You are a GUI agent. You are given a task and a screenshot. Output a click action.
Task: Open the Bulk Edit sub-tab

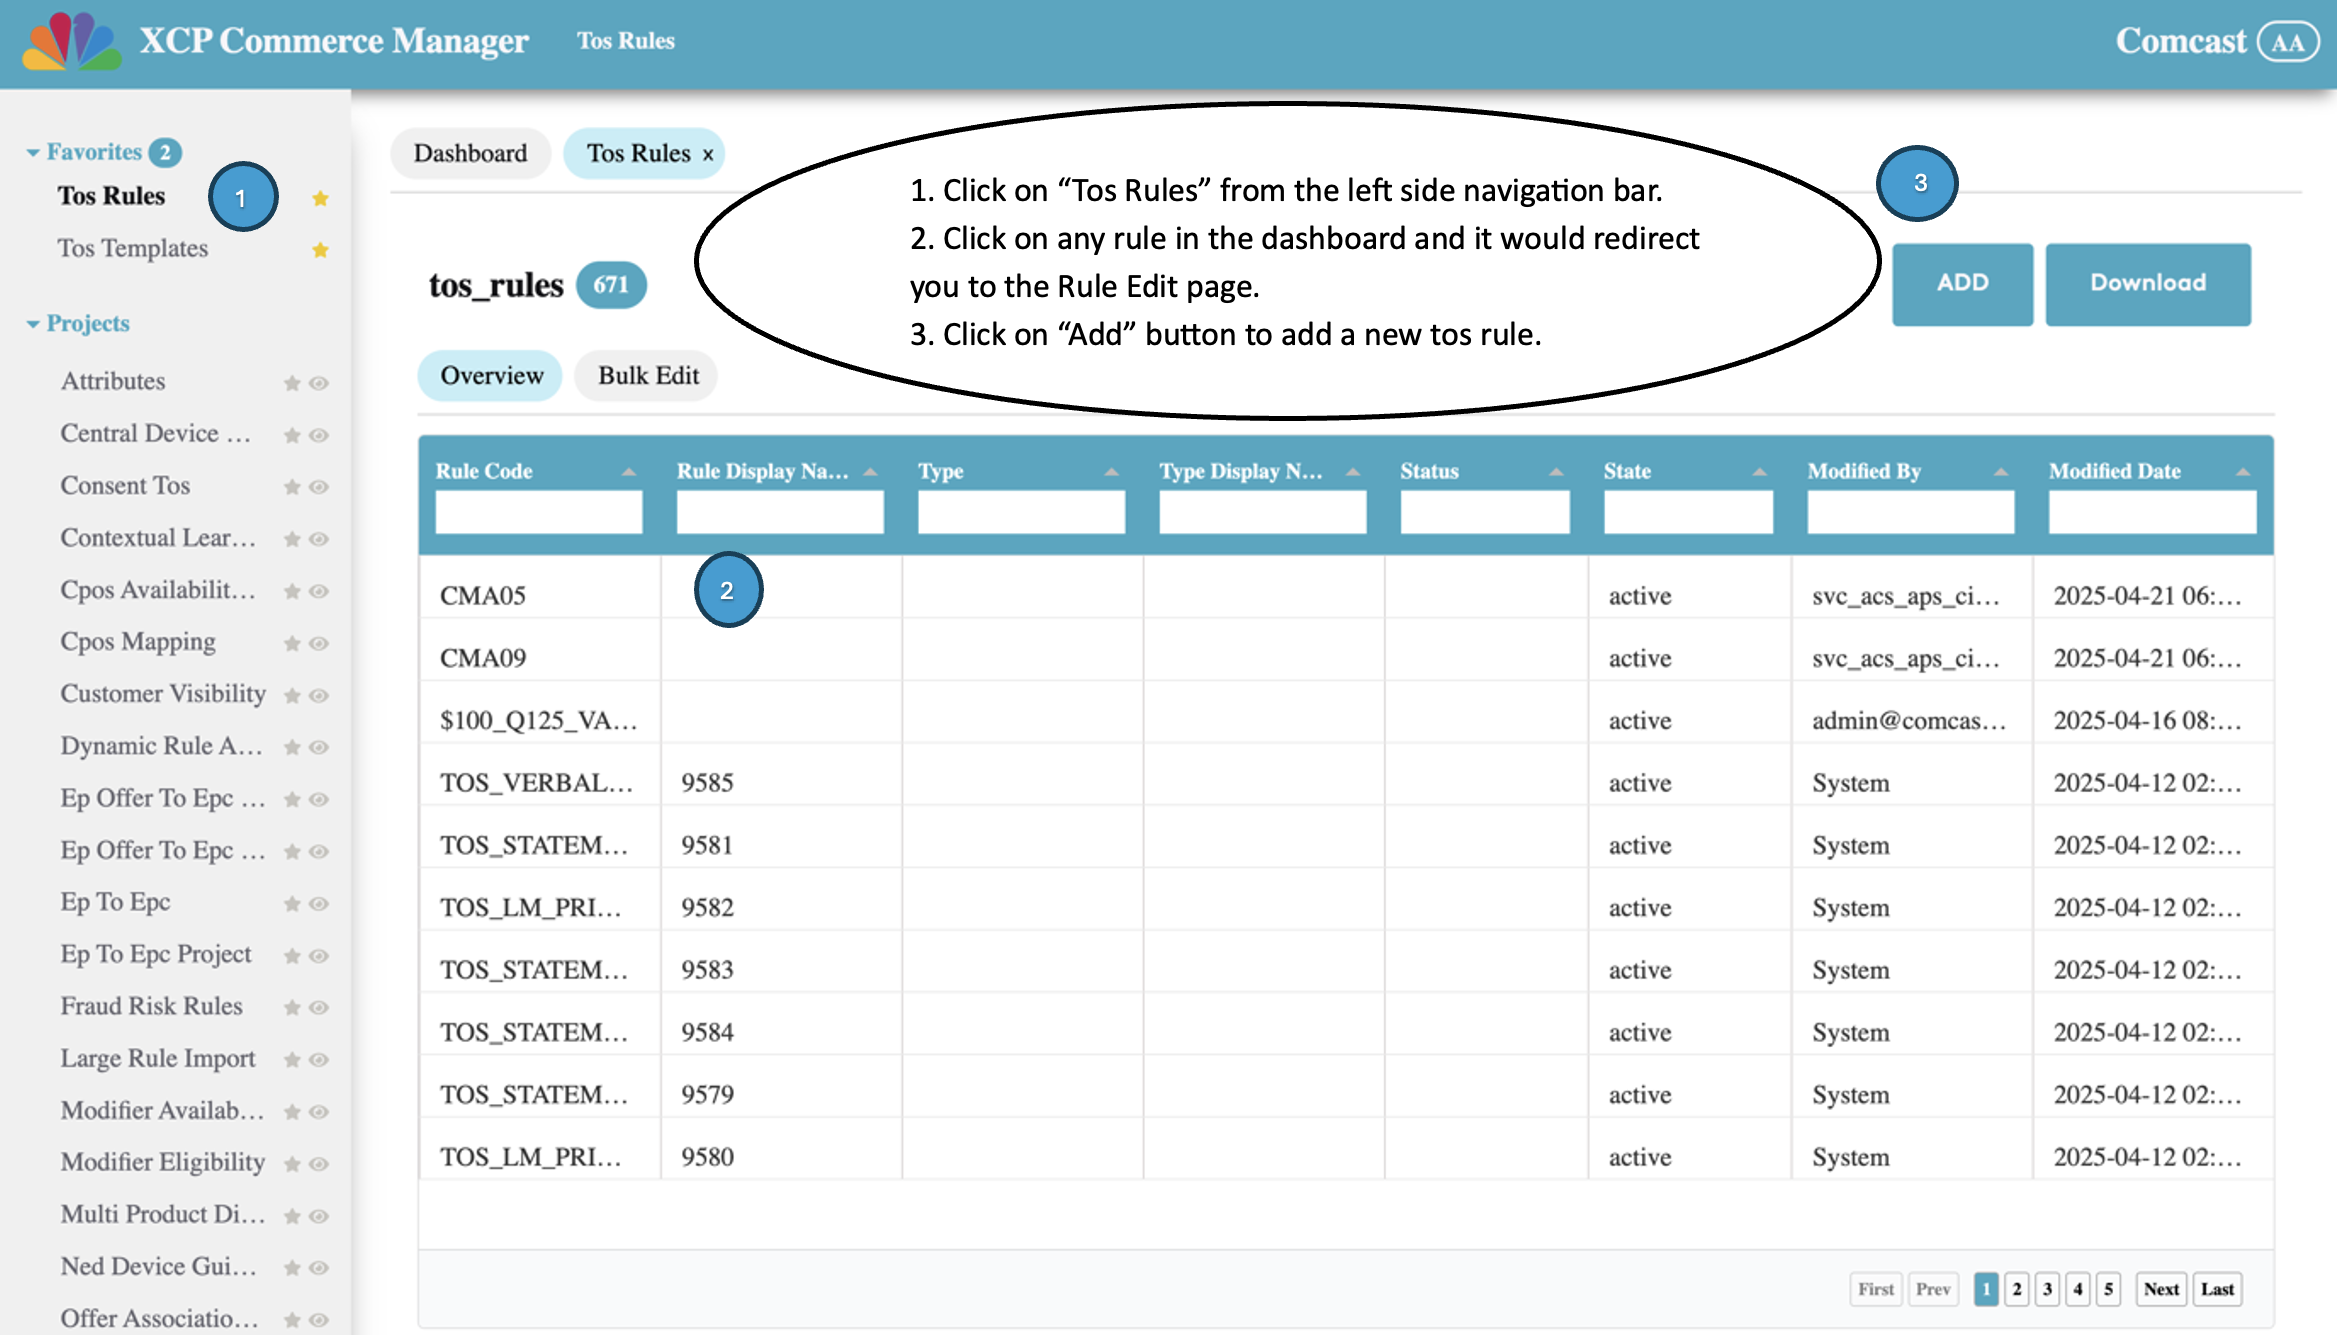click(648, 376)
